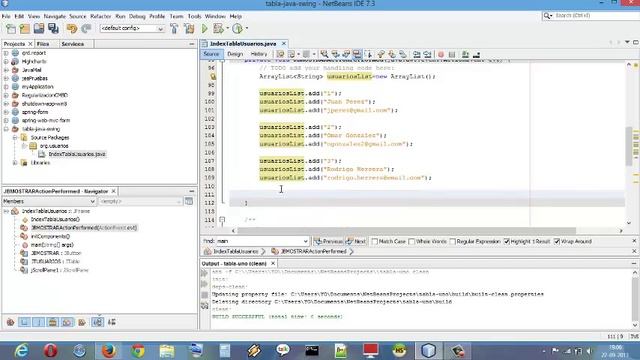
Task: Toggle the Match Case checkbox
Action: (374, 242)
